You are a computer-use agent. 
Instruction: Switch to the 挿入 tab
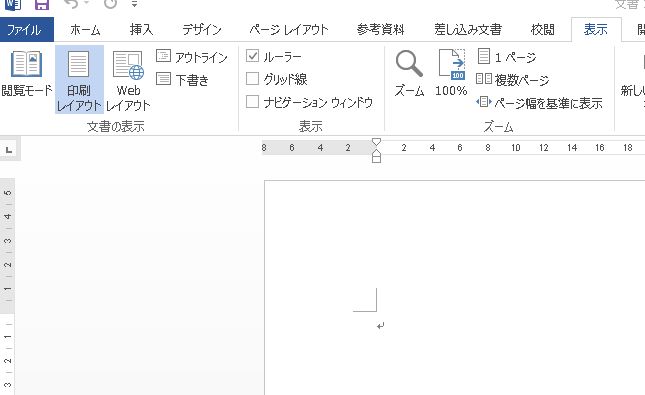click(142, 30)
